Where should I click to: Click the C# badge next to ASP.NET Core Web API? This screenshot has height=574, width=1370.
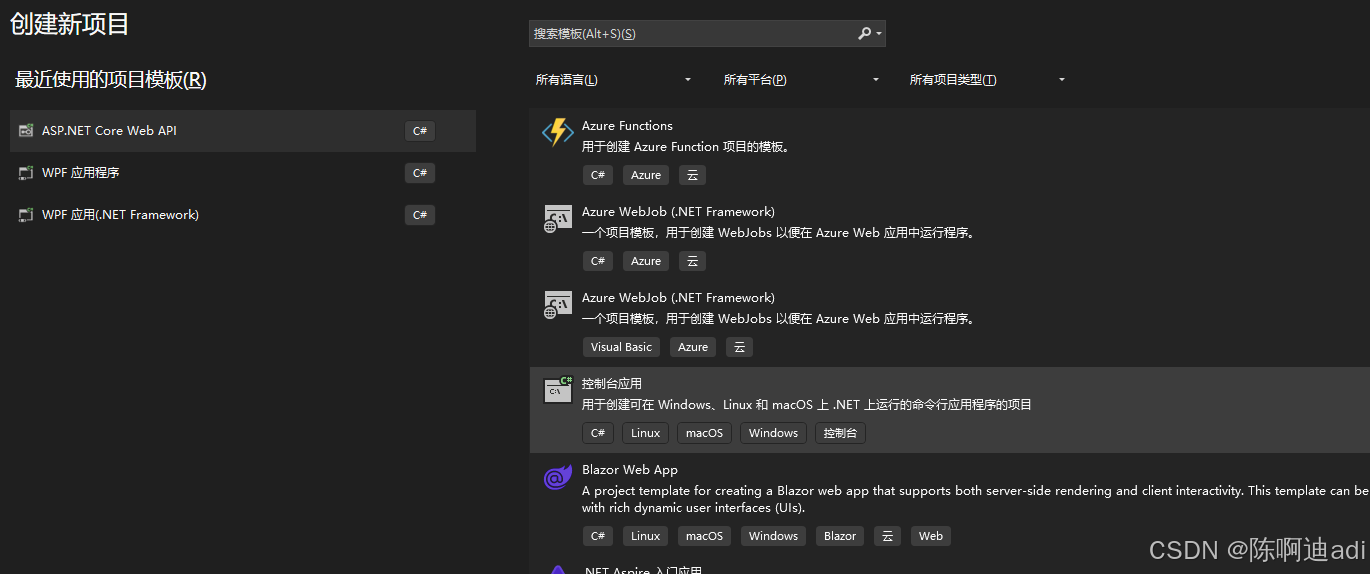[420, 131]
